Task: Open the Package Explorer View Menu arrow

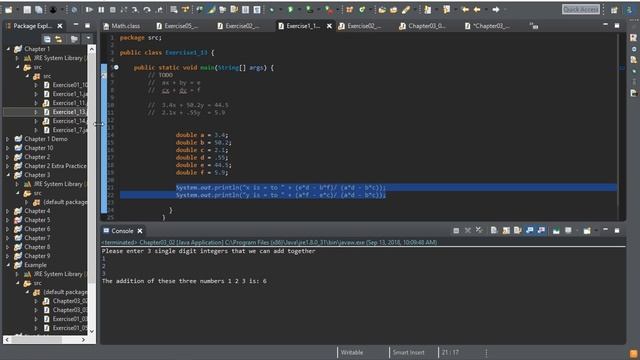Action: [88, 39]
